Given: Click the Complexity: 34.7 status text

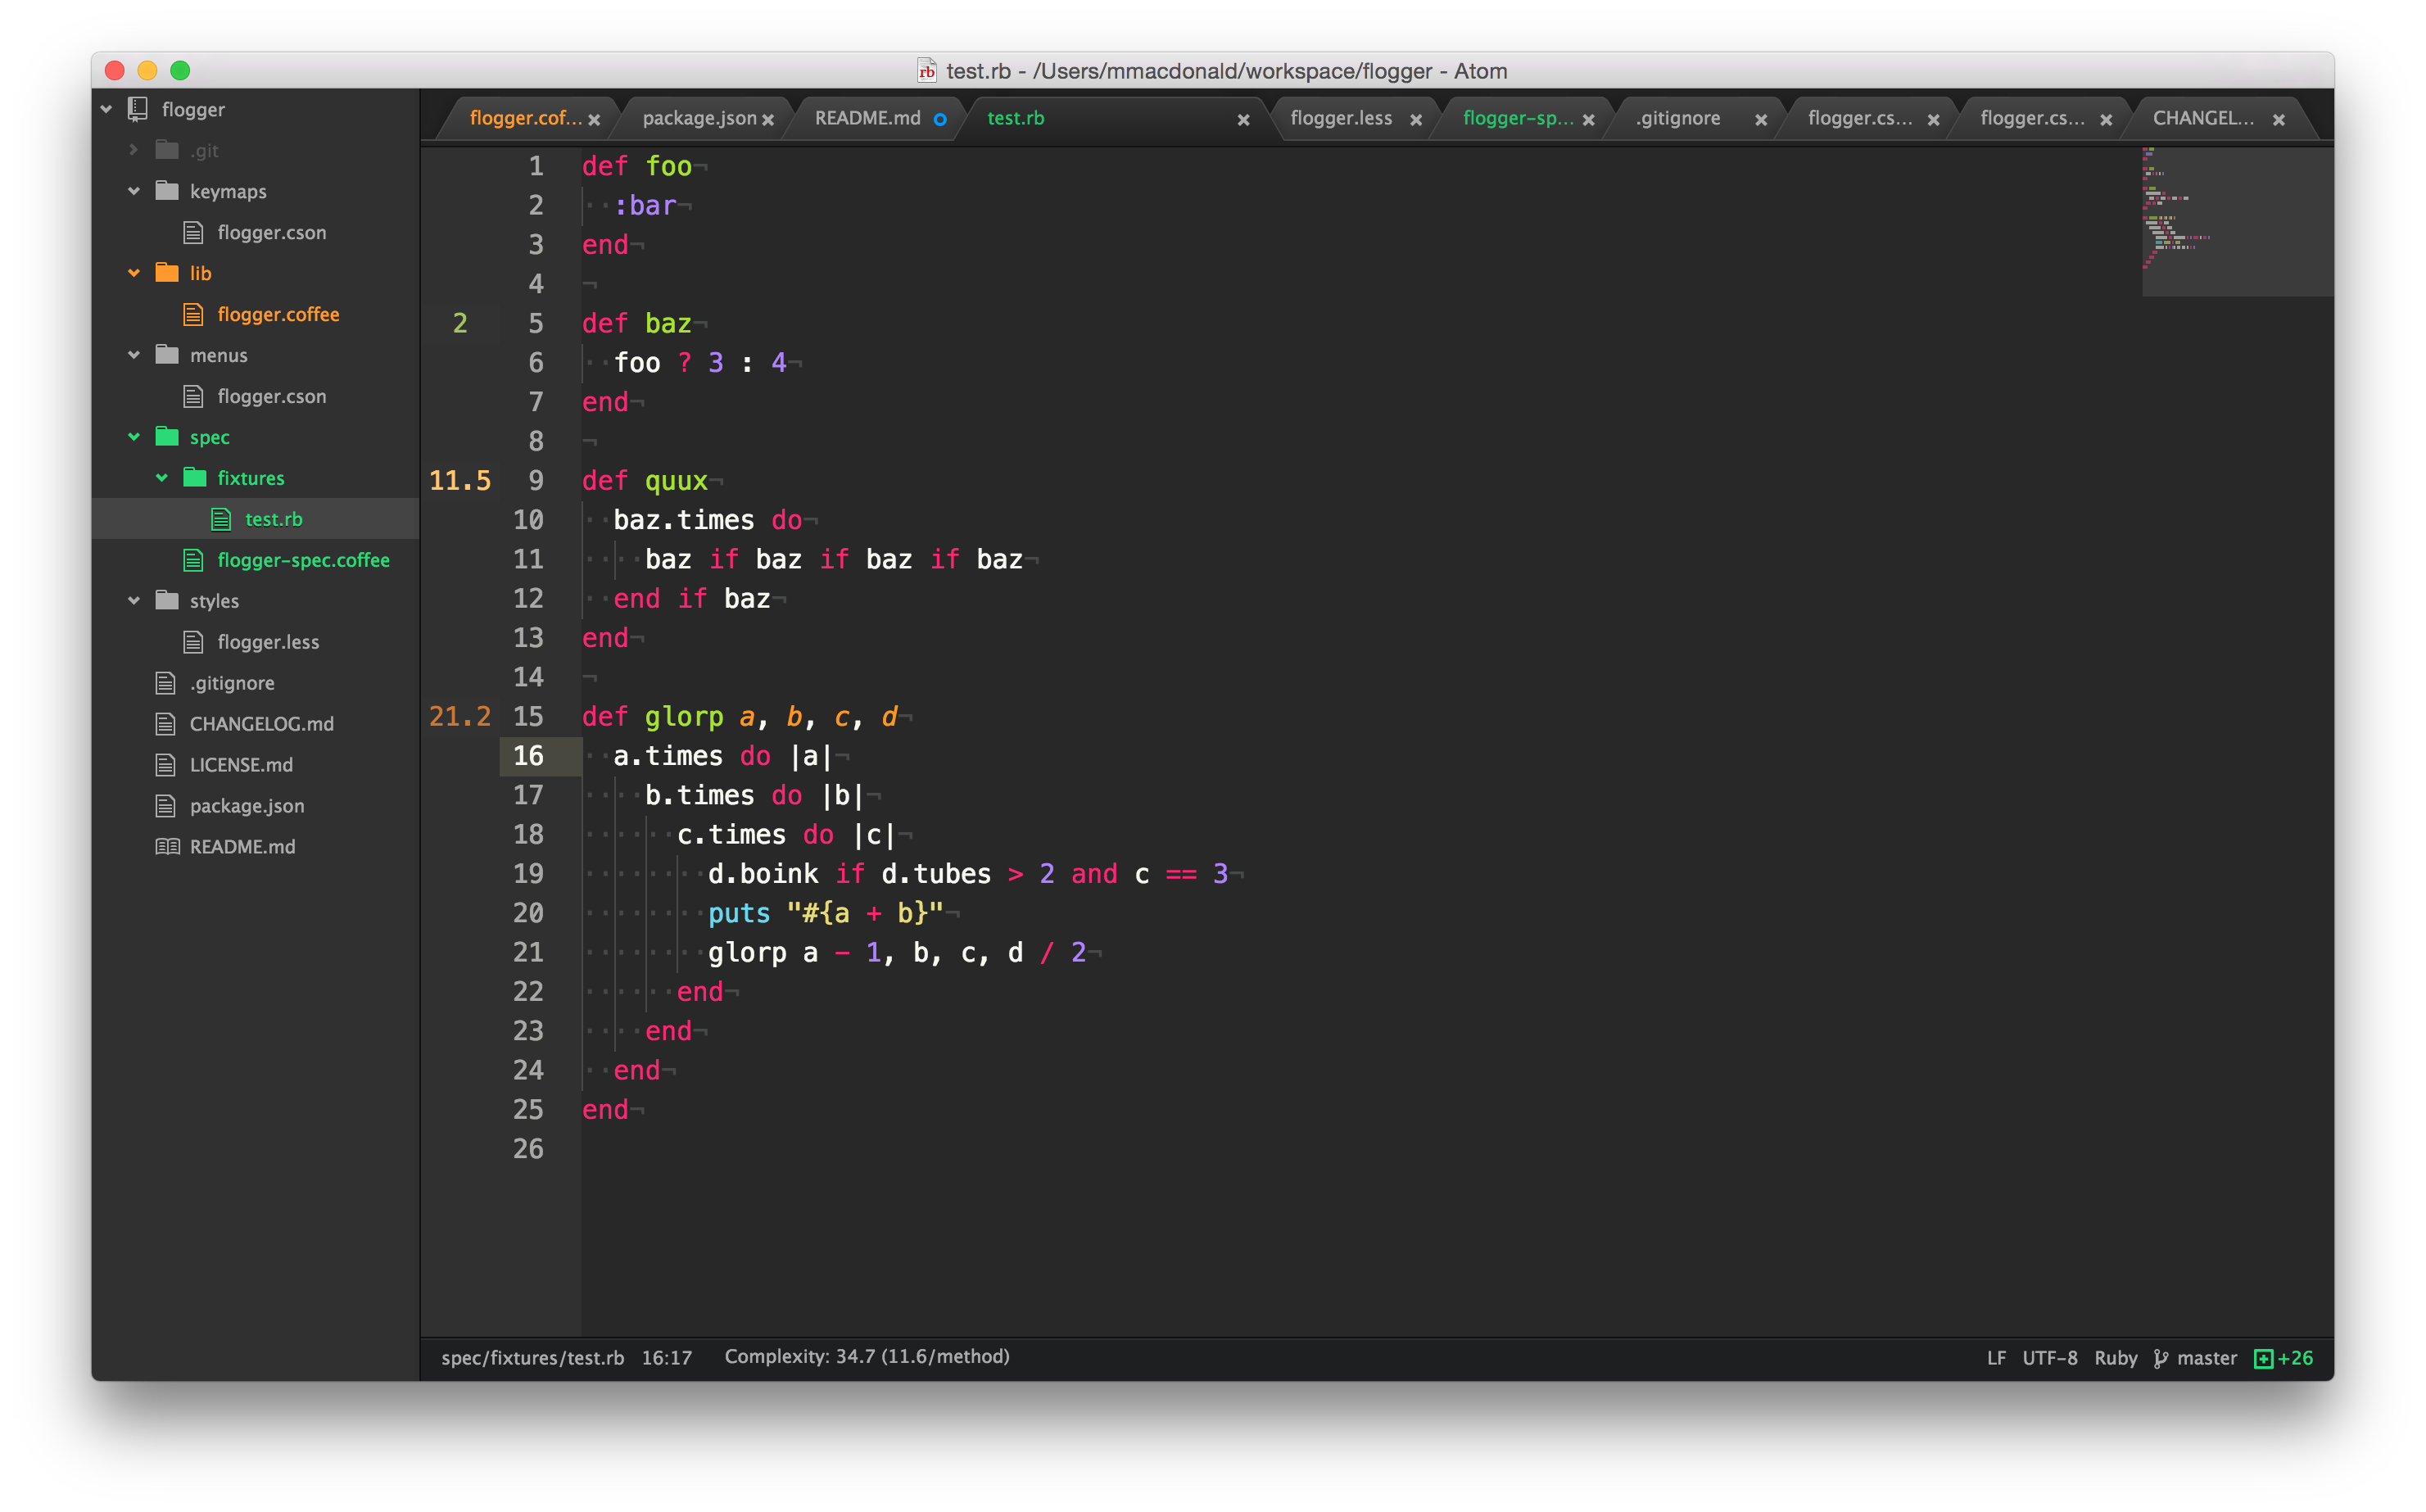Looking at the screenshot, I should click(x=867, y=1357).
